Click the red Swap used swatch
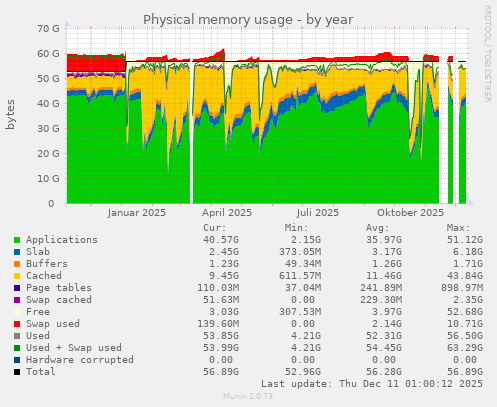 [x=17, y=324]
